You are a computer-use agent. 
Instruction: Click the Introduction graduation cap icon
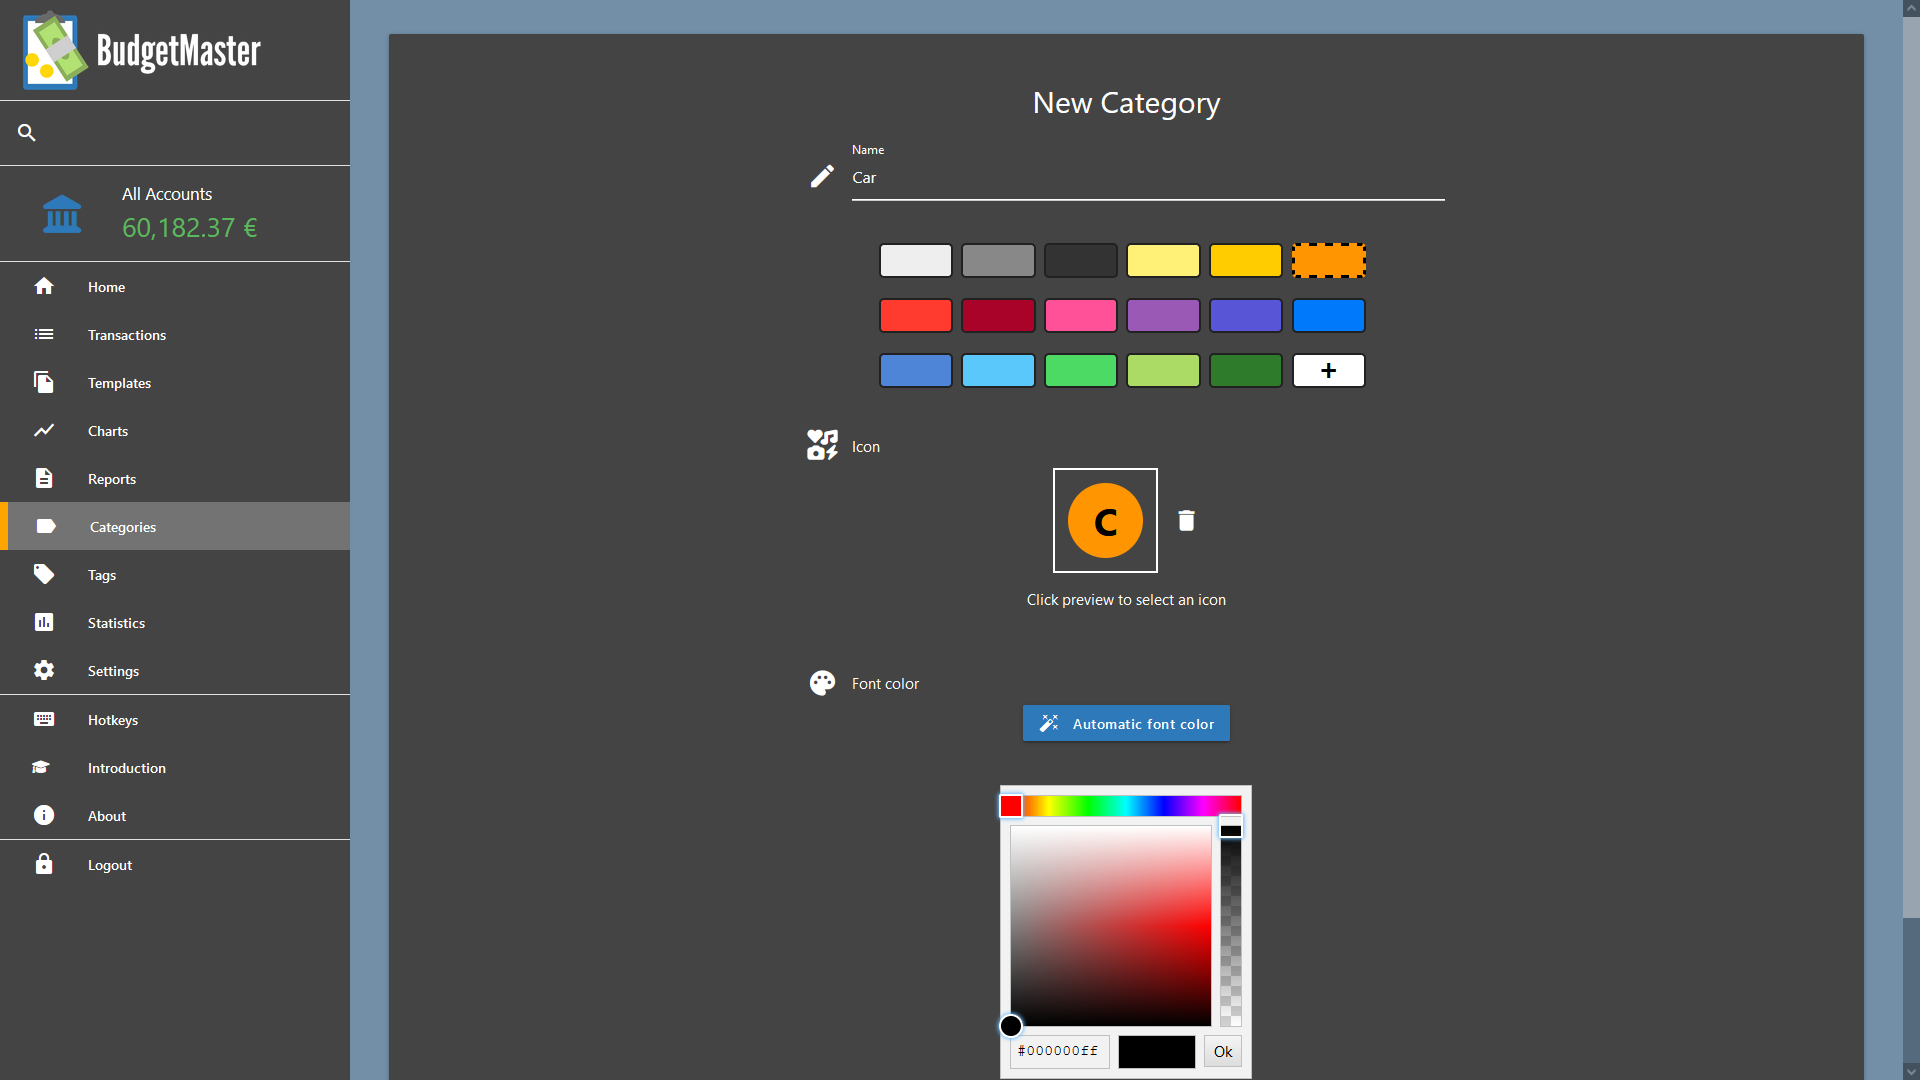pyautogui.click(x=41, y=767)
